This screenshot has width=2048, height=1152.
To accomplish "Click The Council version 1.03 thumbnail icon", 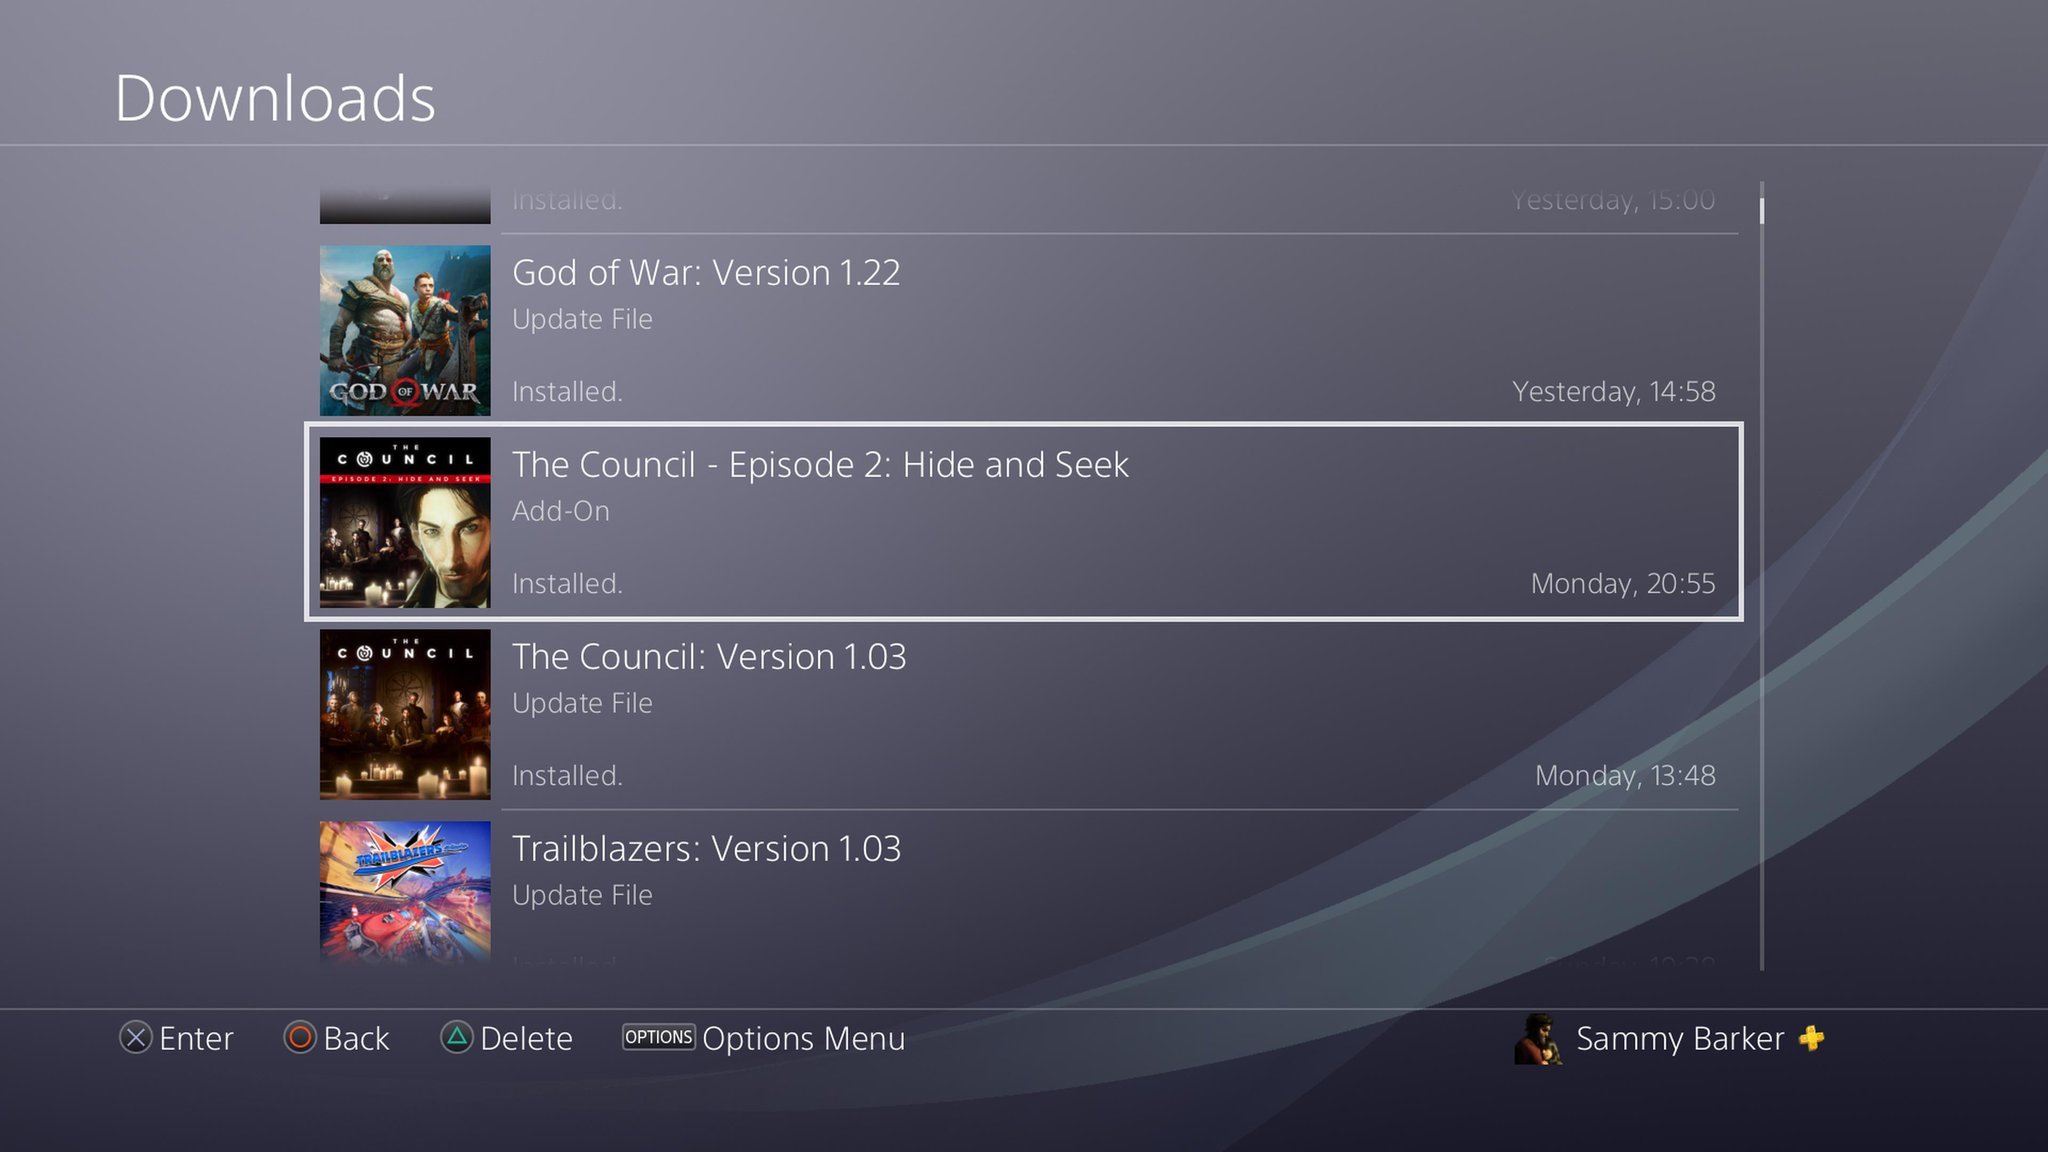I will click(x=405, y=713).
